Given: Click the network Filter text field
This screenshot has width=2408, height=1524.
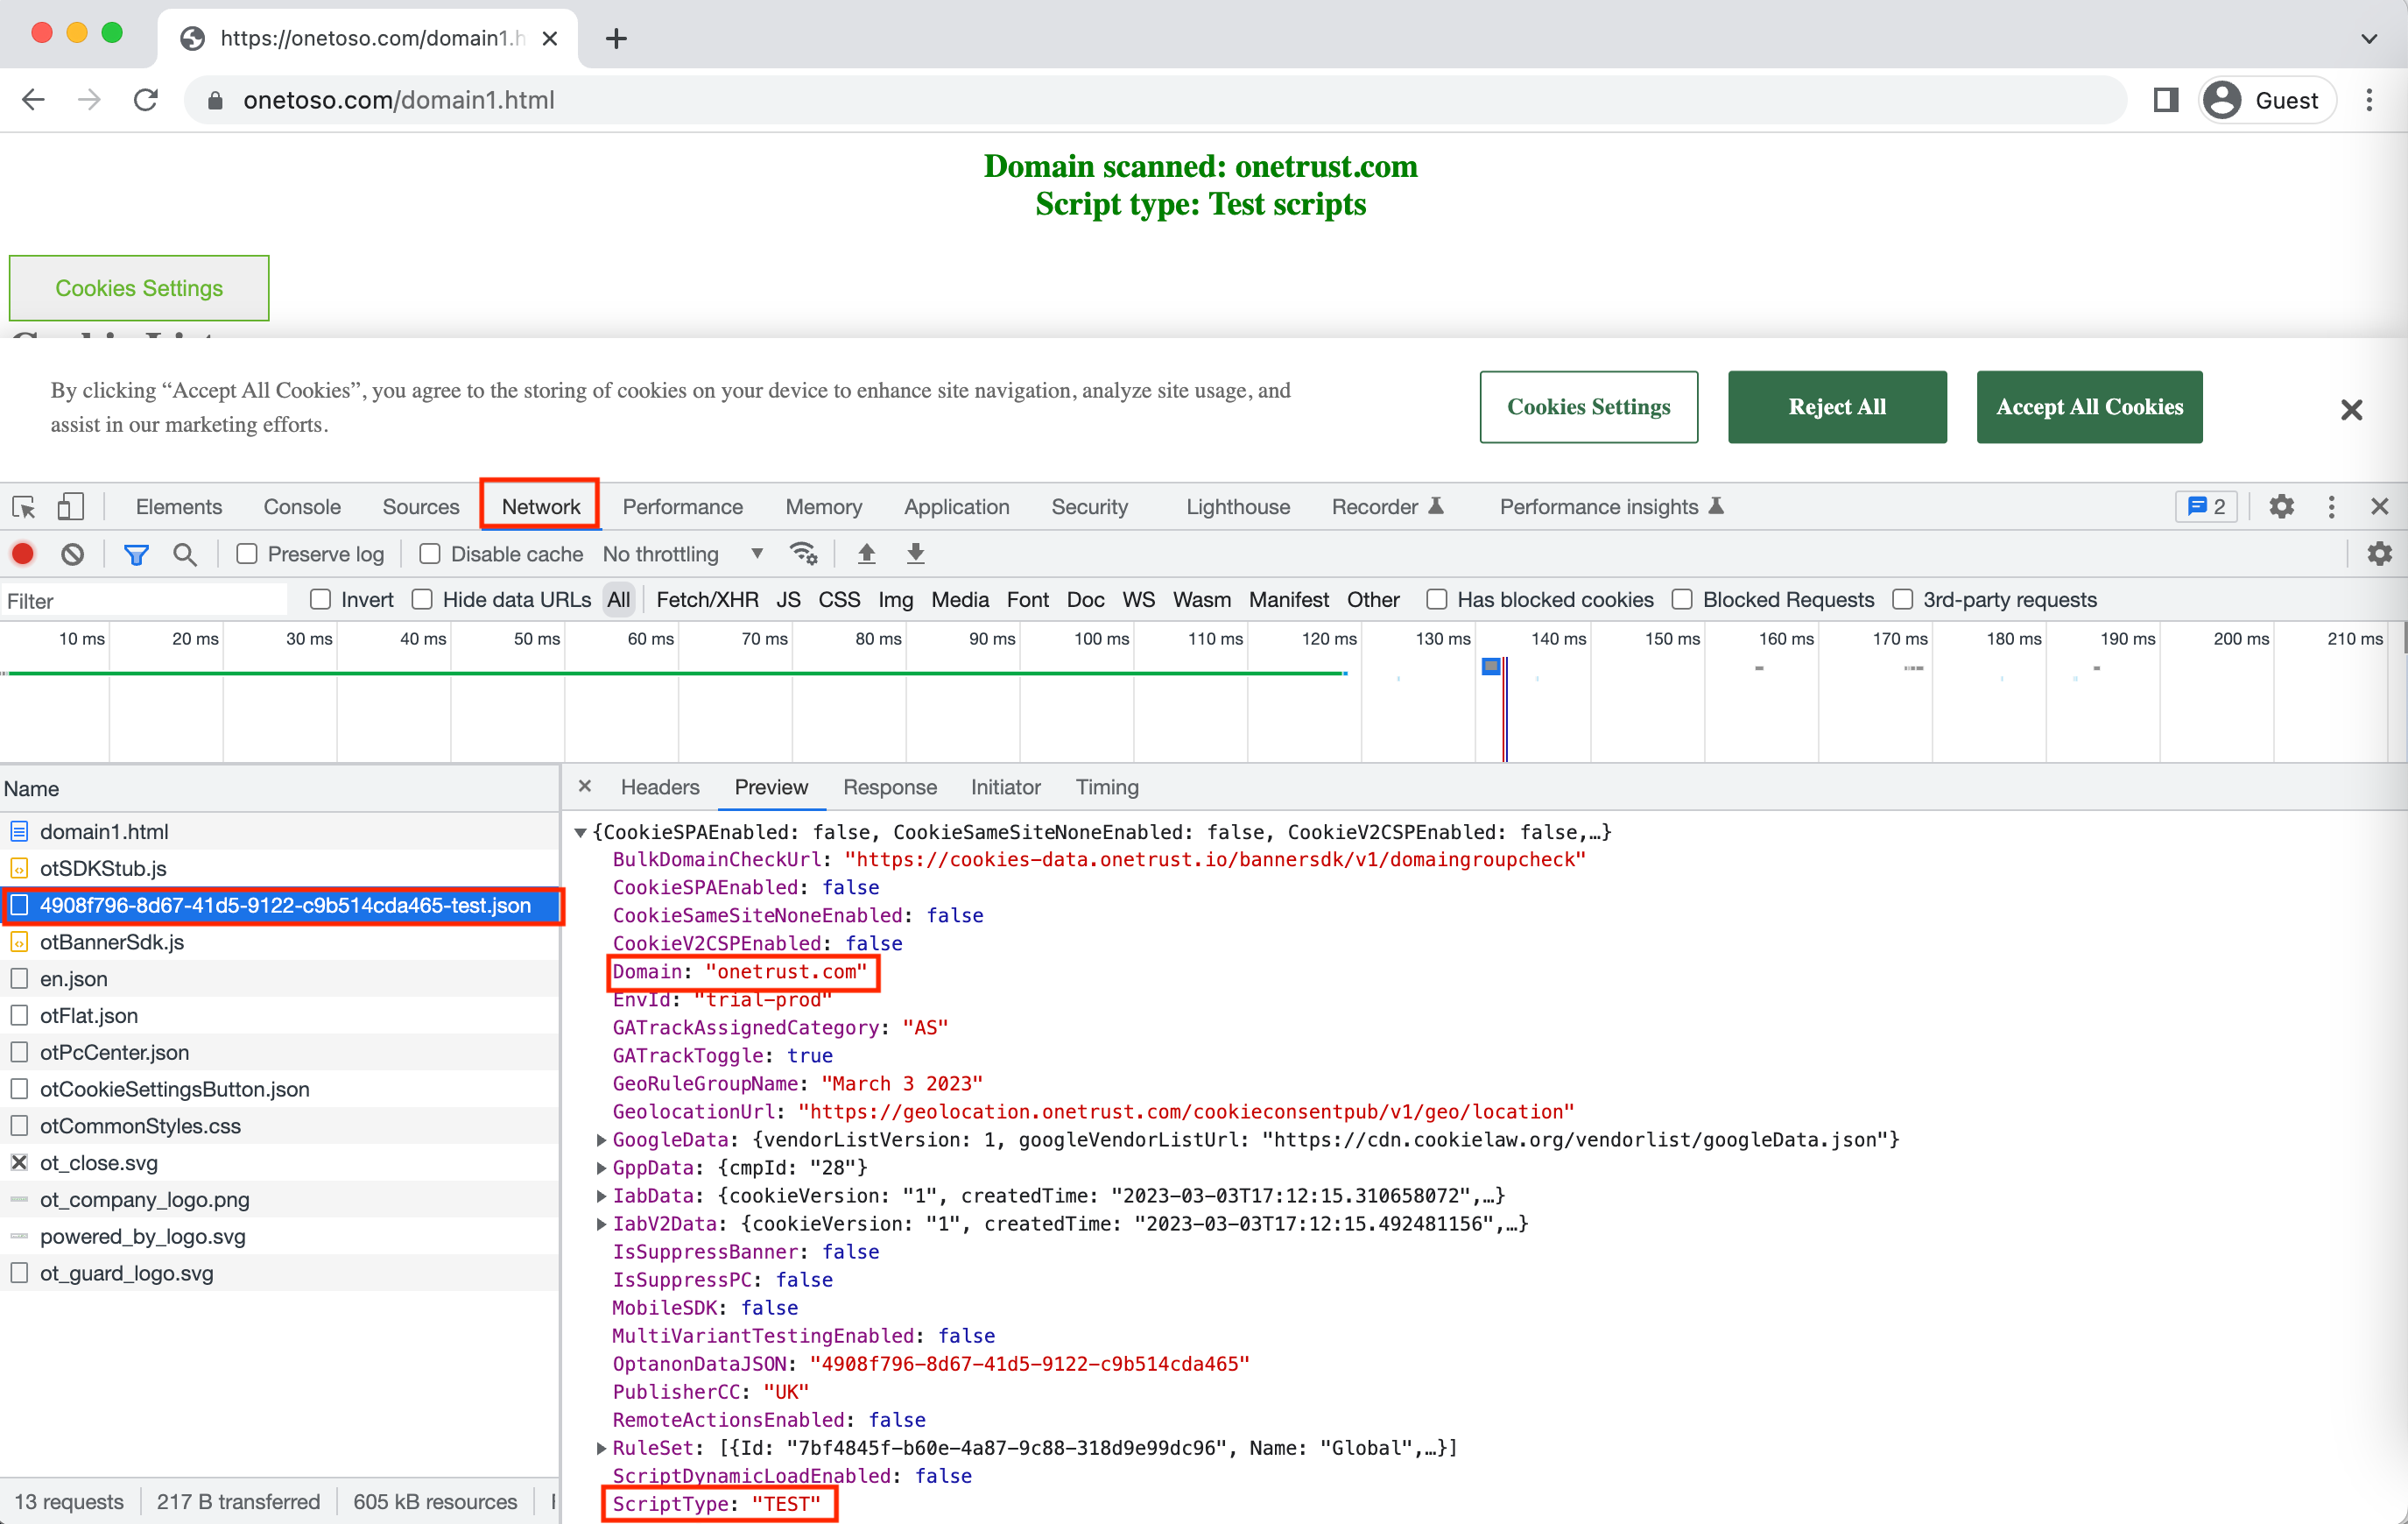Looking at the screenshot, I should (x=145, y=601).
